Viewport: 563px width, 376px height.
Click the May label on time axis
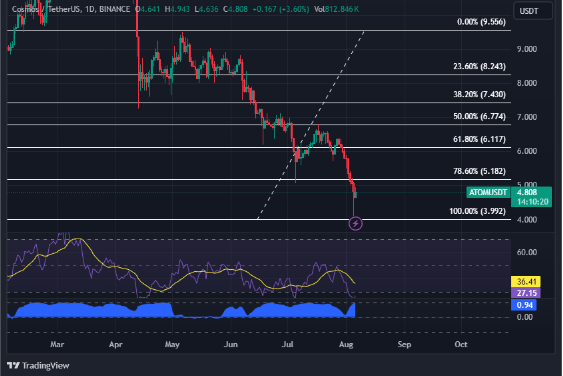(172, 344)
